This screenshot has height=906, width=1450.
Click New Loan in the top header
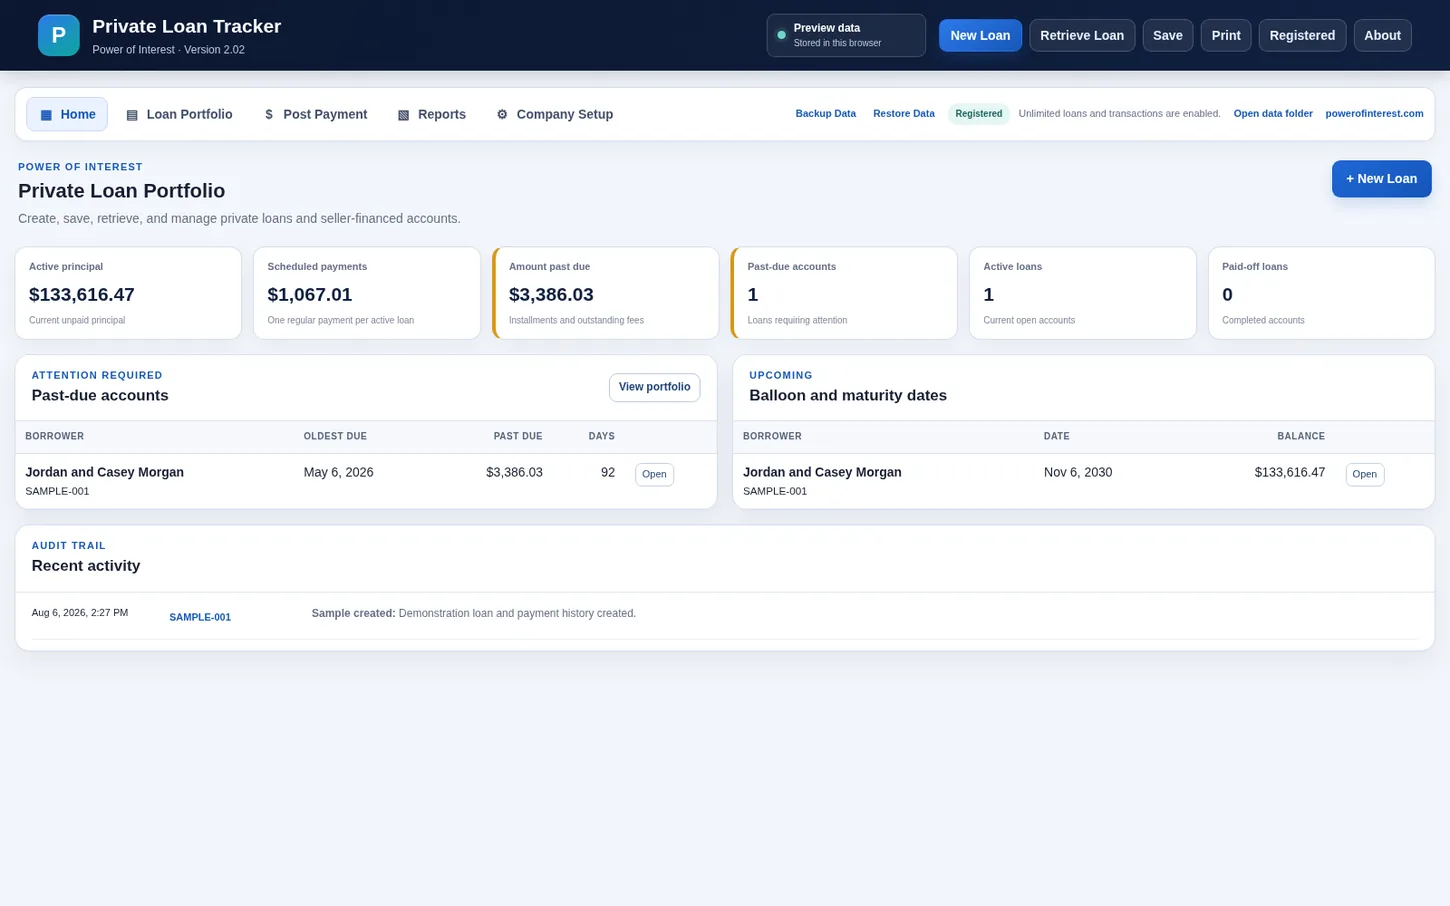pos(980,35)
